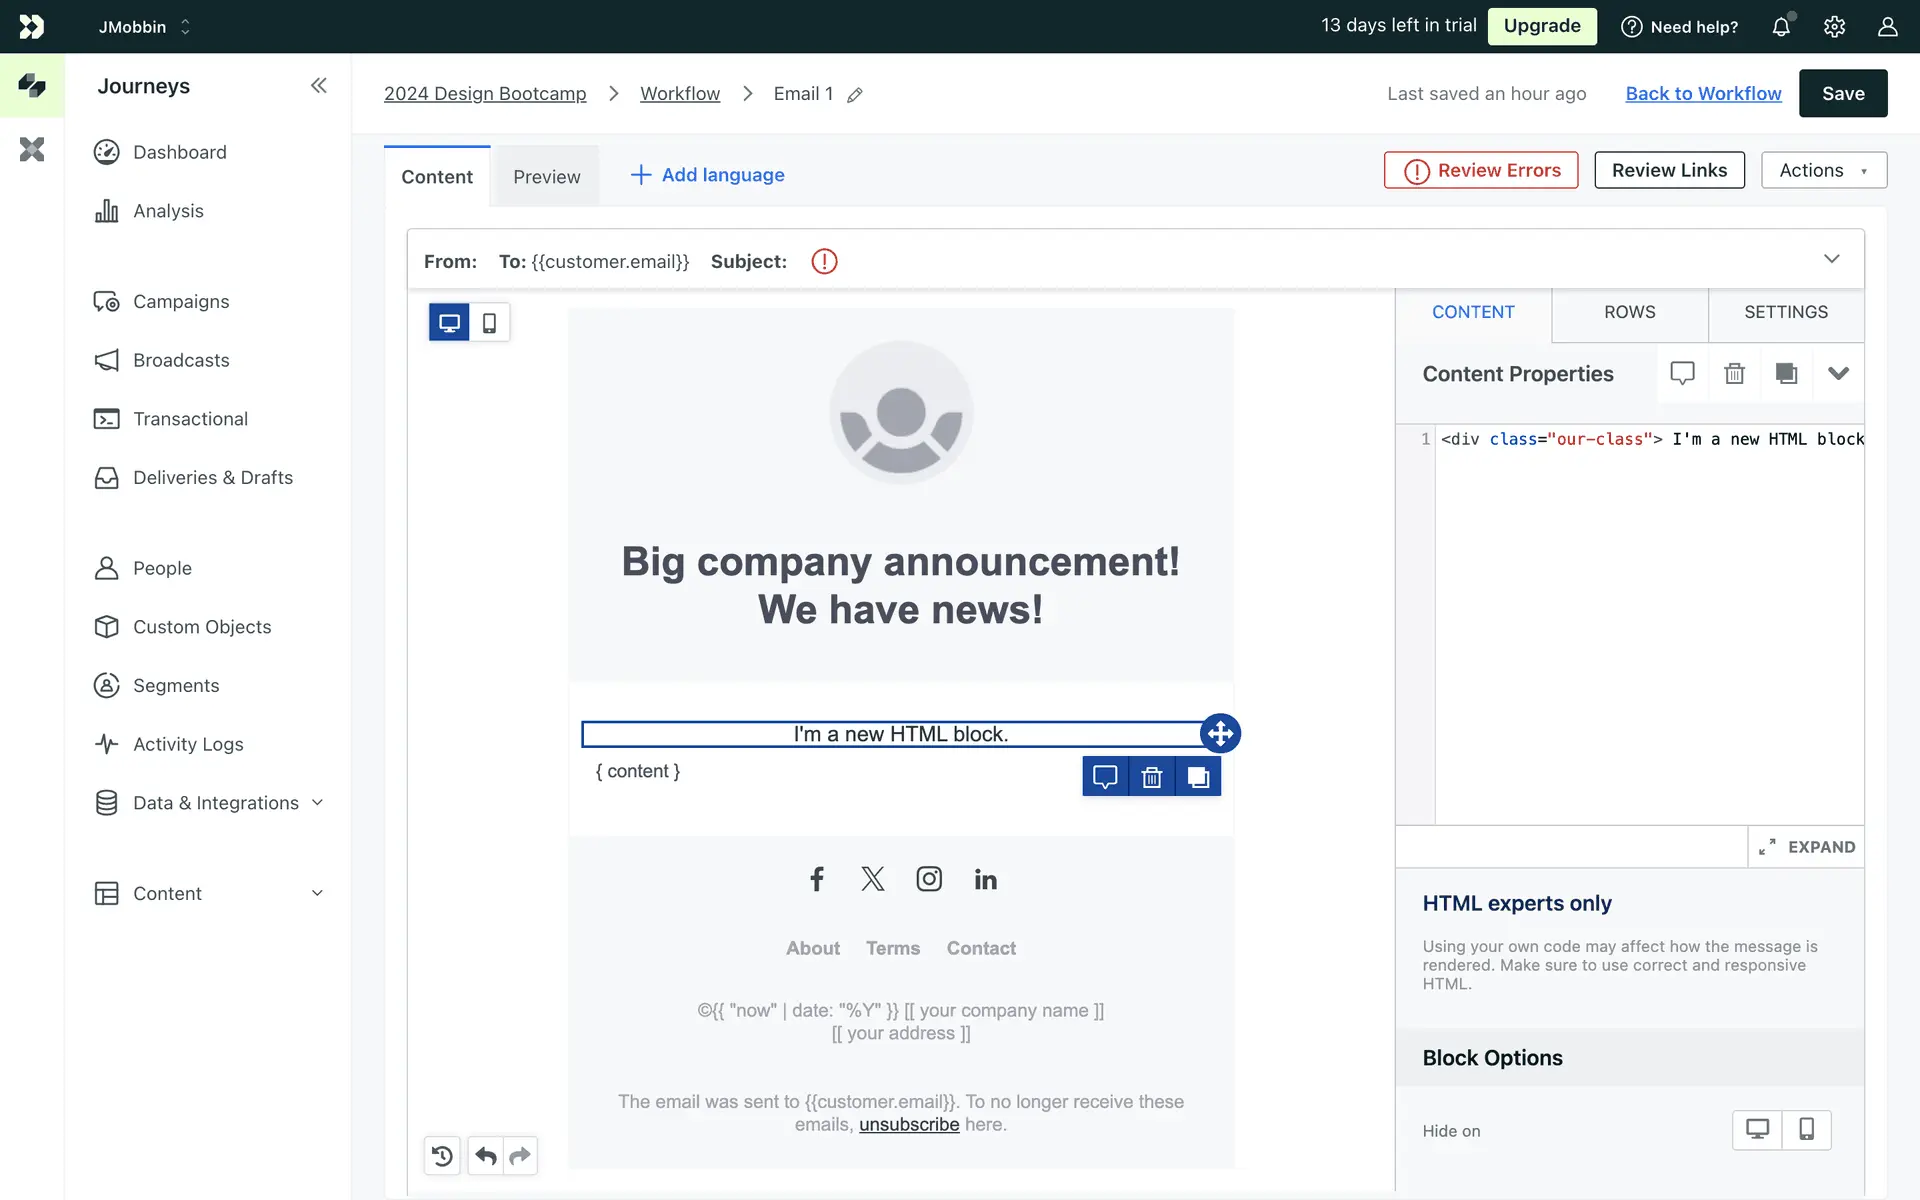Click the history clock icon below canvas
The height and width of the screenshot is (1200, 1920).
(x=442, y=1156)
